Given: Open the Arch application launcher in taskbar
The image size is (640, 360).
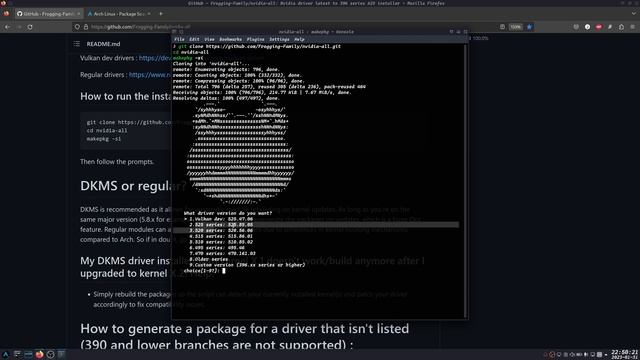Looking at the screenshot, I should point(5,354).
